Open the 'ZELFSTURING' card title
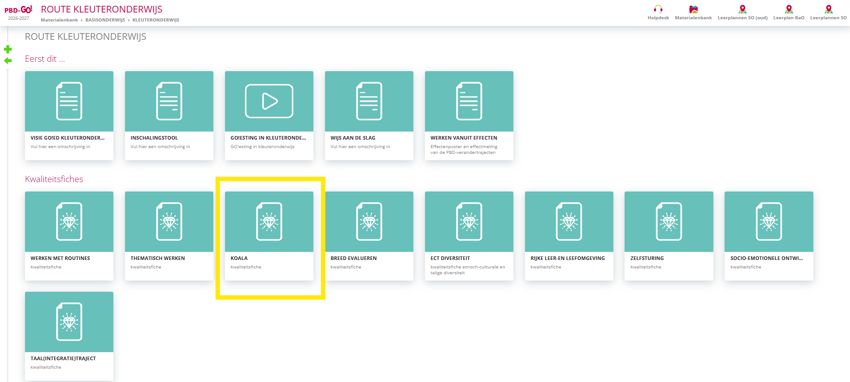The width and height of the screenshot is (850, 382). click(647, 258)
